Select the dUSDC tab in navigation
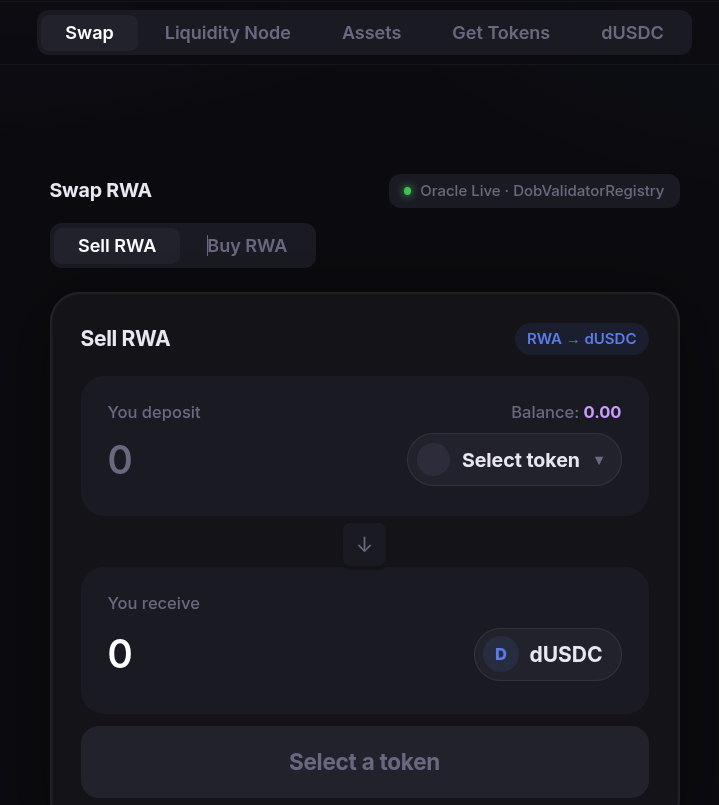The width and height of the screenshot is (719, 805). 632,33
